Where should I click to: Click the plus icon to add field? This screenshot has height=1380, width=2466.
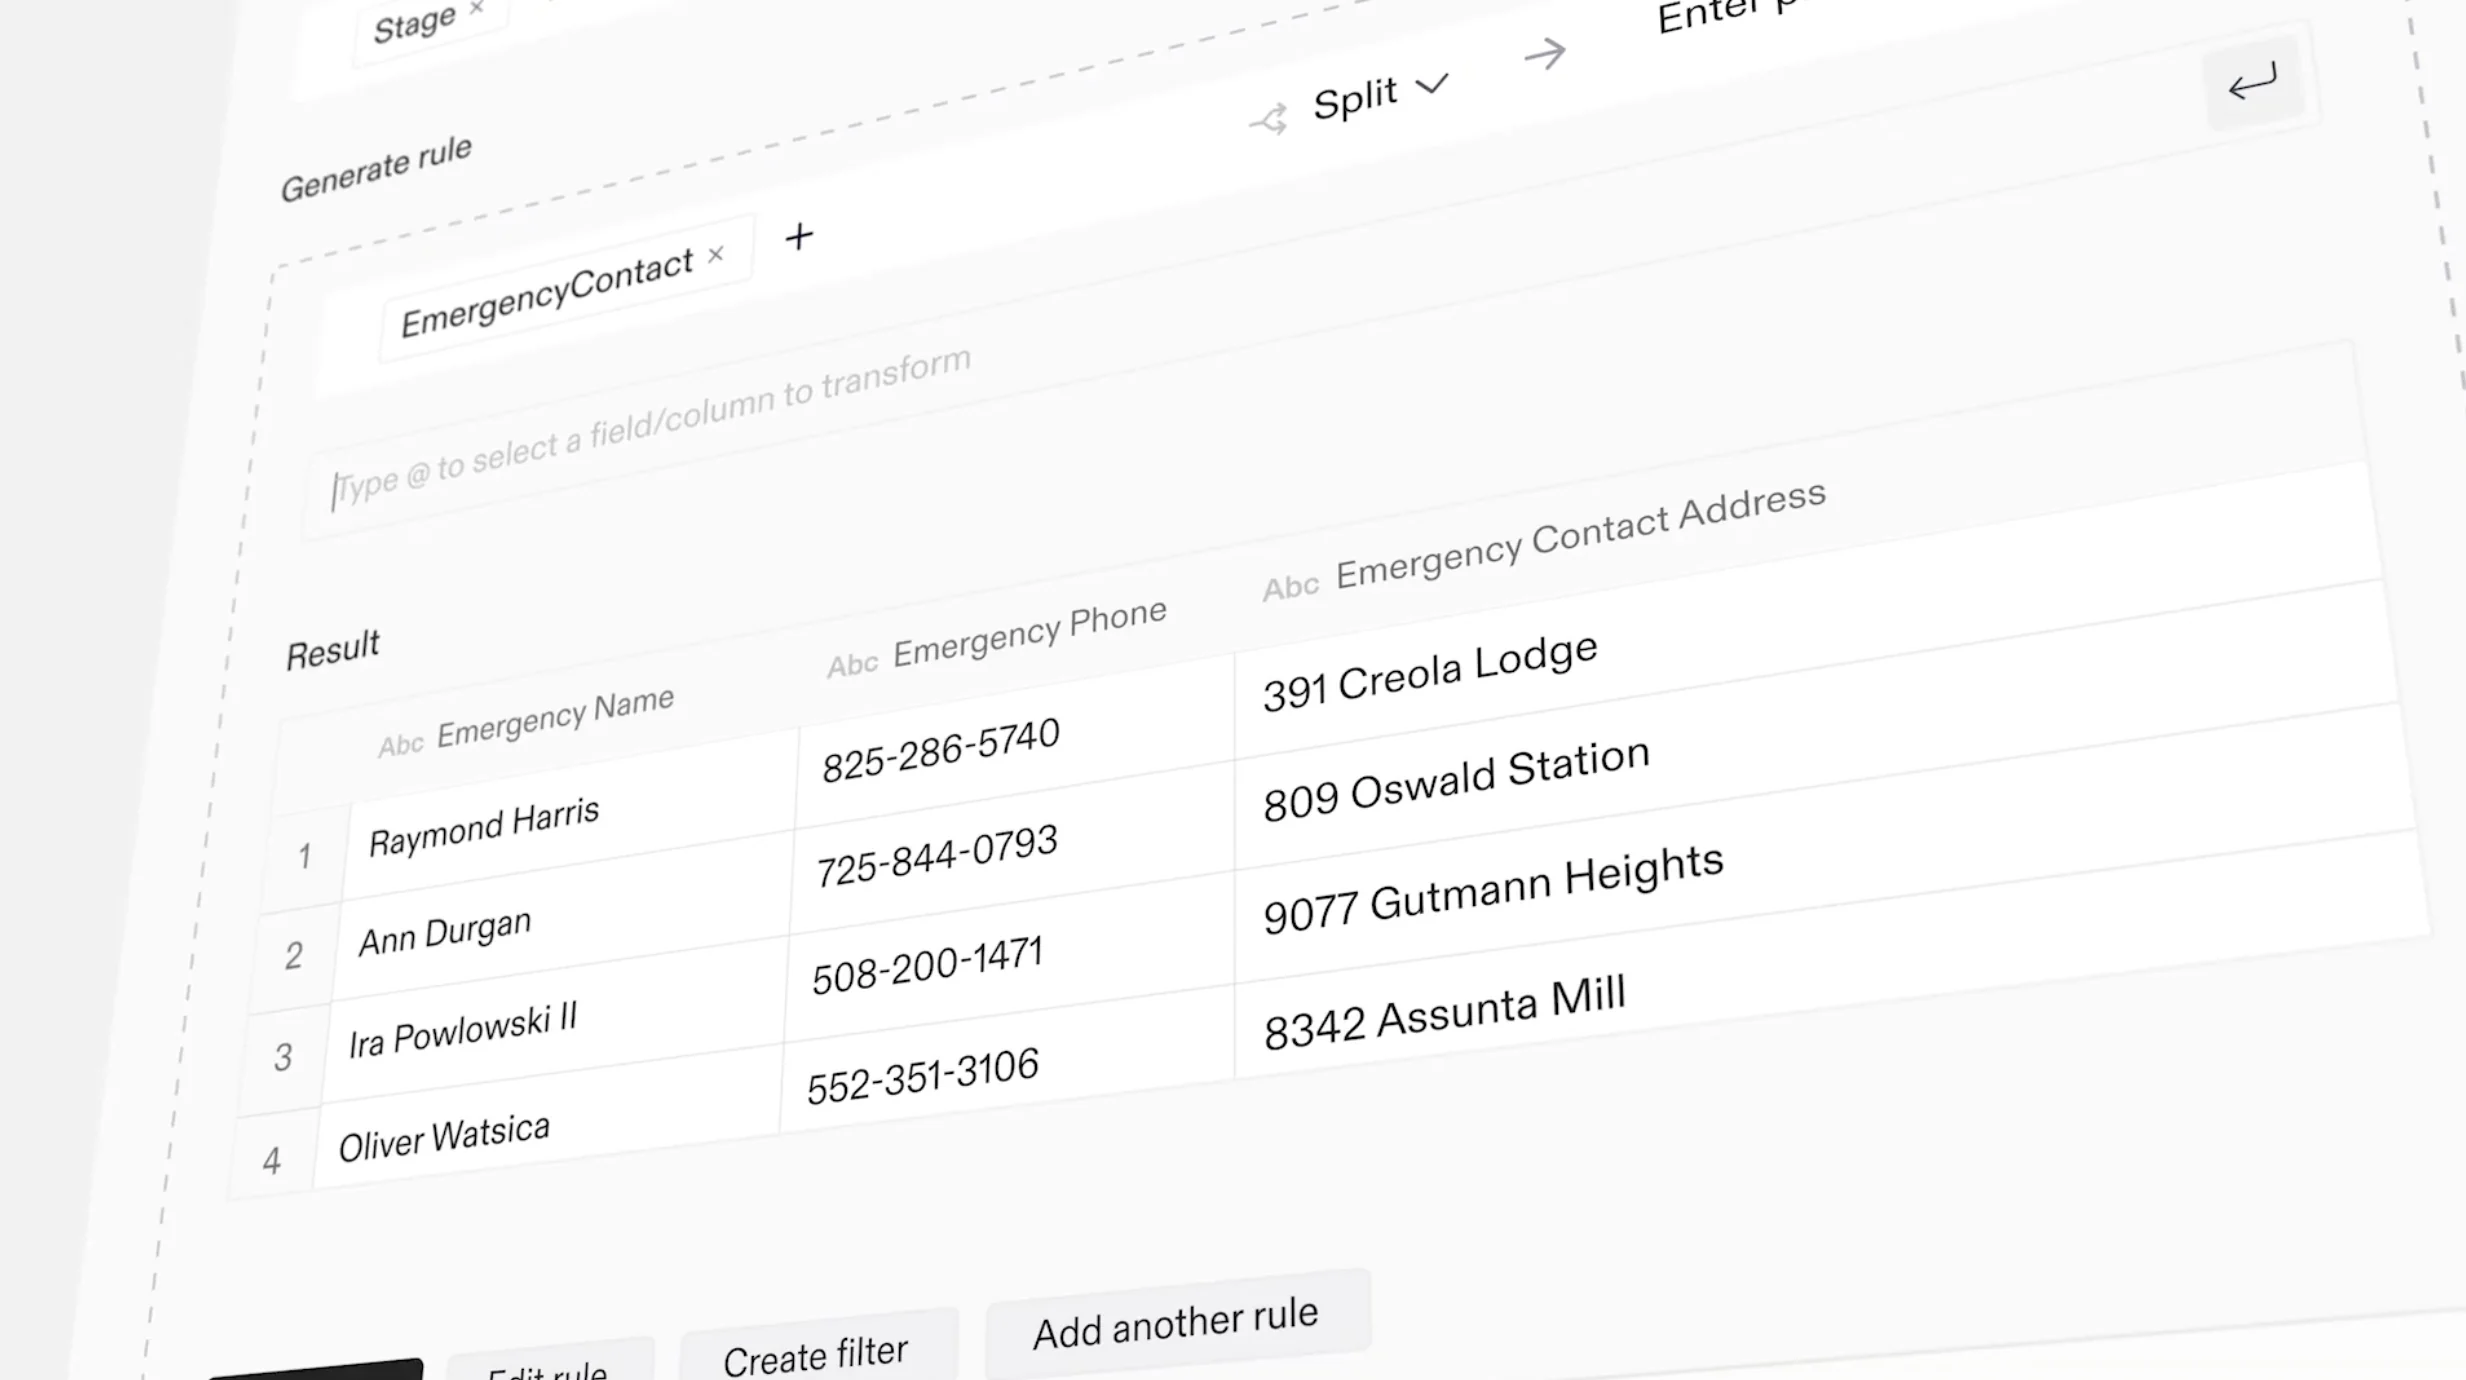point(799,237)
